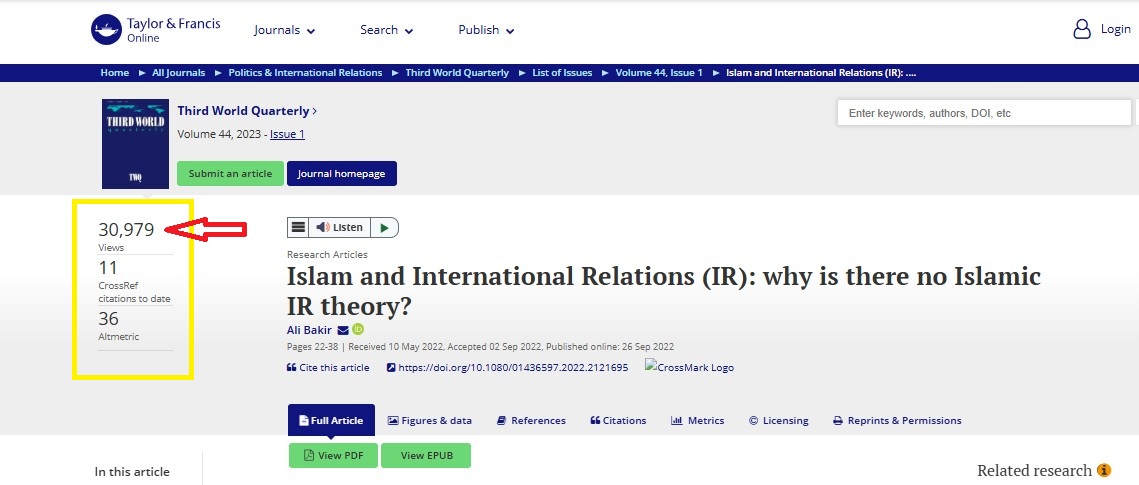Switch to Figures & data tab
Screen dimensions: 1139x485
(429, 420)
